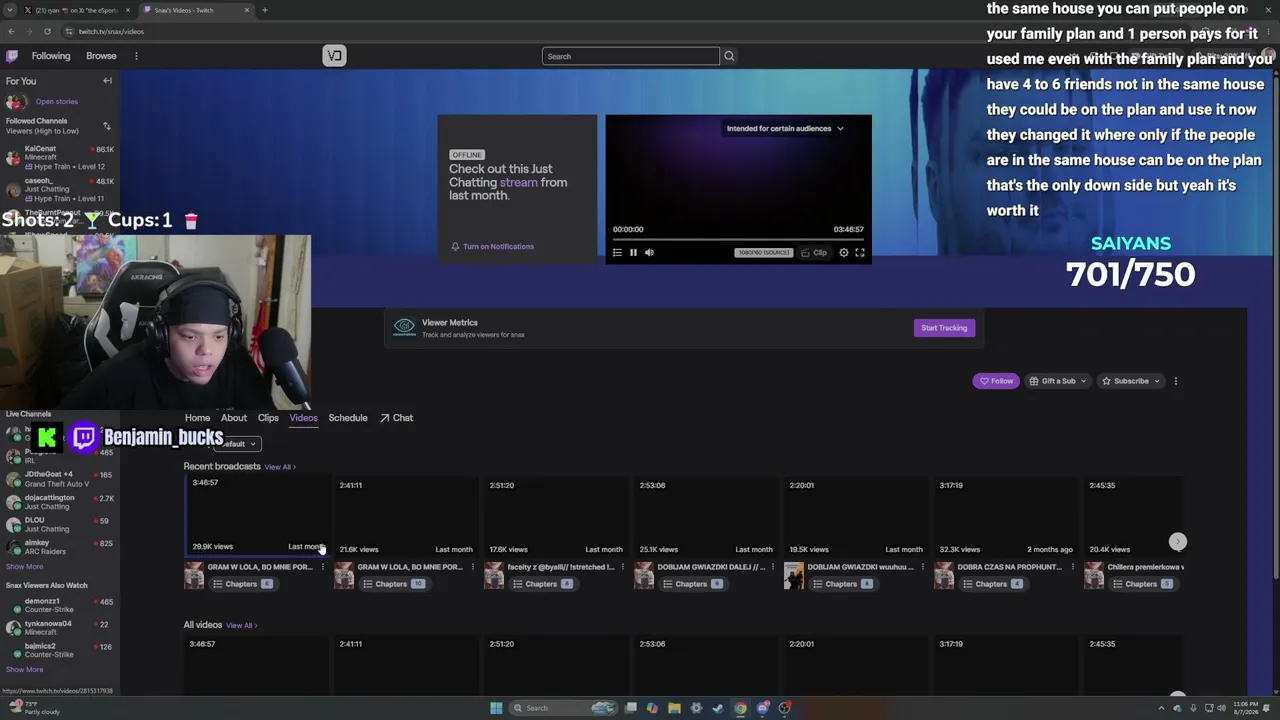The height and width of the screenshot is (720, 1280).
Task: Turn on notifications for the channel
Action: click(492, 246)
